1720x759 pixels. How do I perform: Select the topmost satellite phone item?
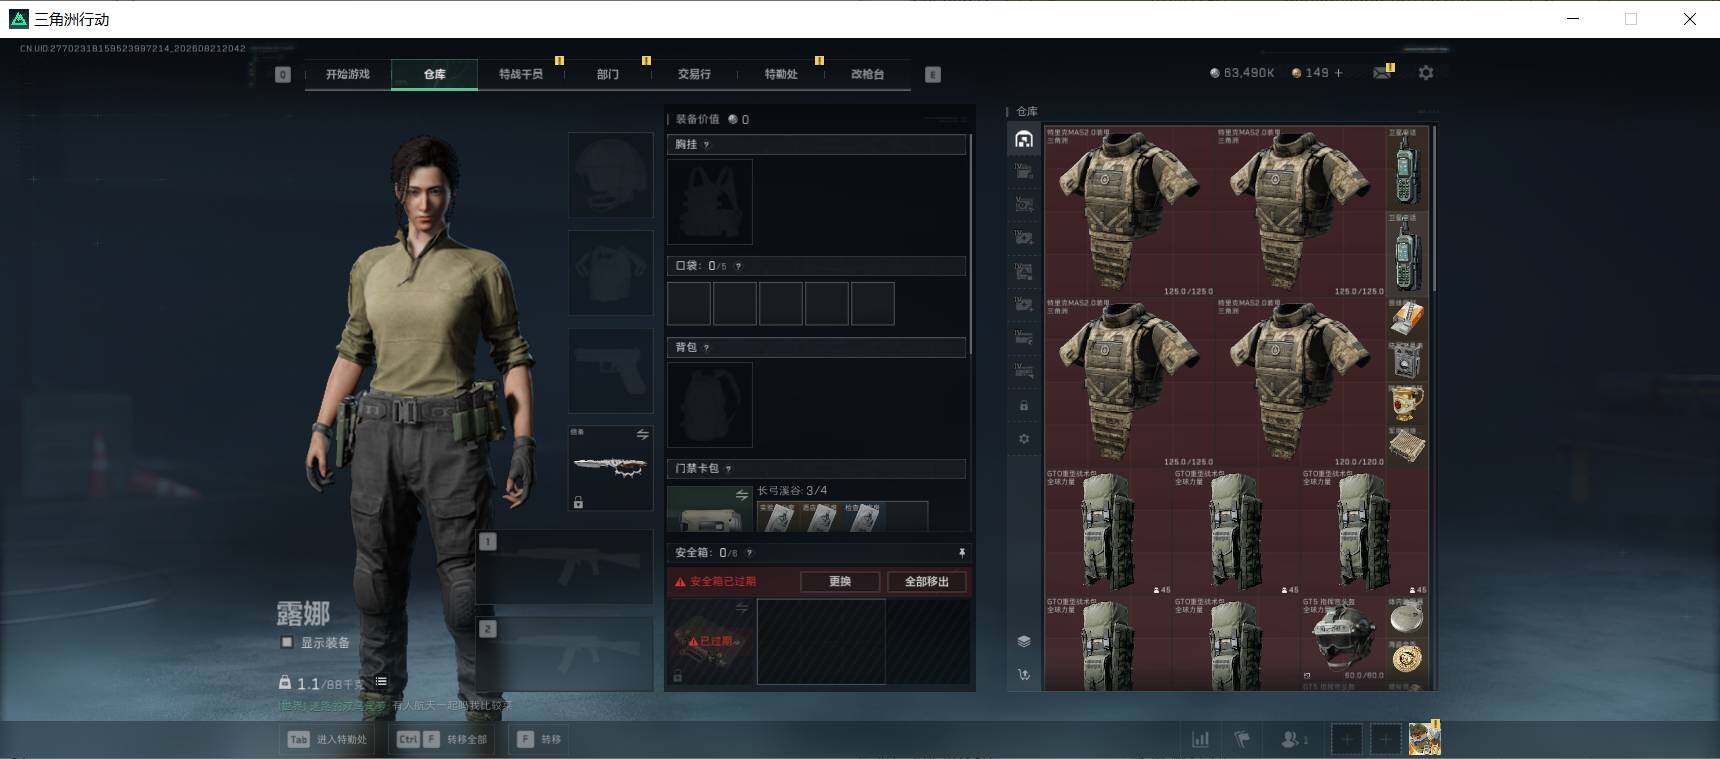tap(1407, 169)
